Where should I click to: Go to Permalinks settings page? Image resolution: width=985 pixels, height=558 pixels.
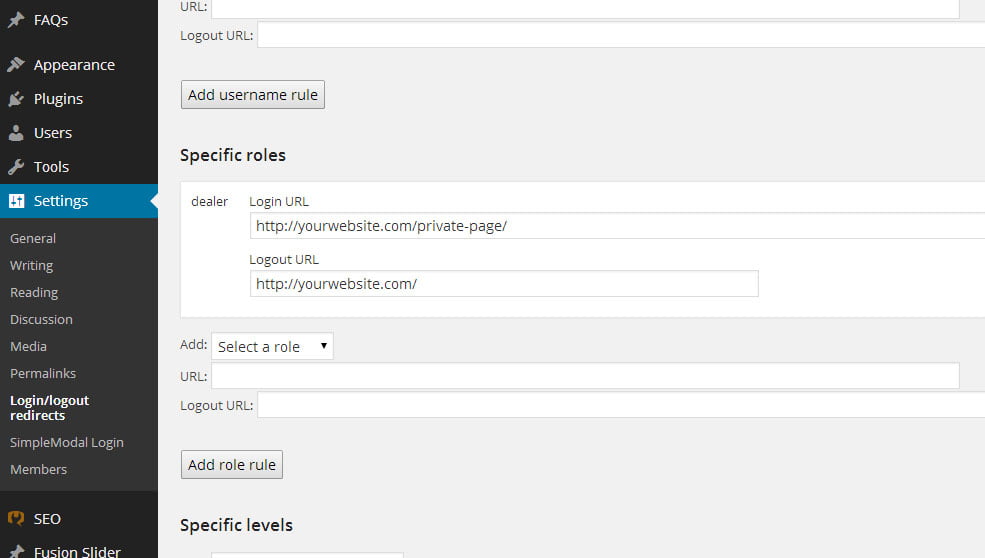pos(43,374)
